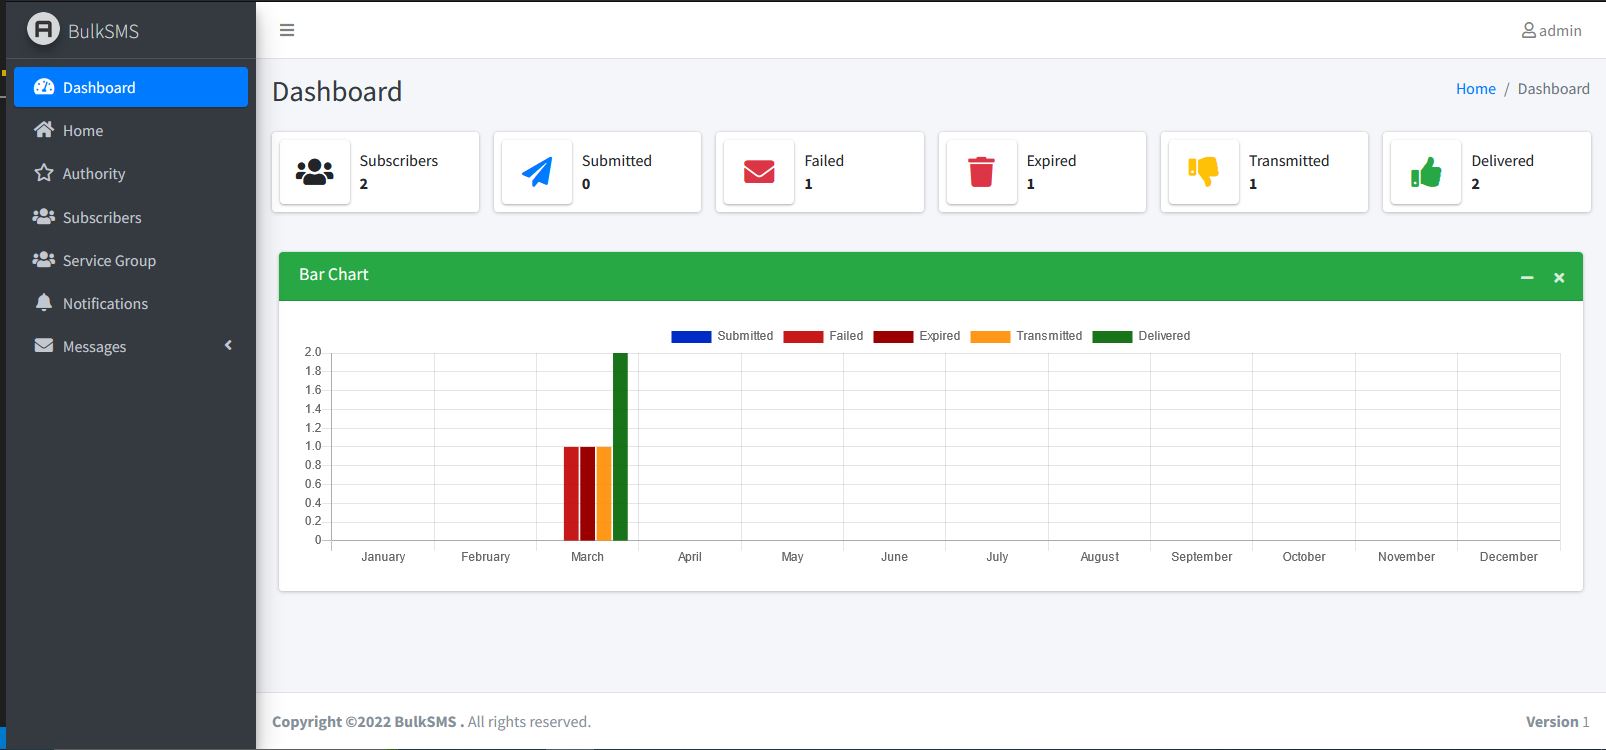This screenshot has width=1606, height=750.
Task: Click the Transmitted thumbs-down icon
Action: click(x=1203, y=172)
